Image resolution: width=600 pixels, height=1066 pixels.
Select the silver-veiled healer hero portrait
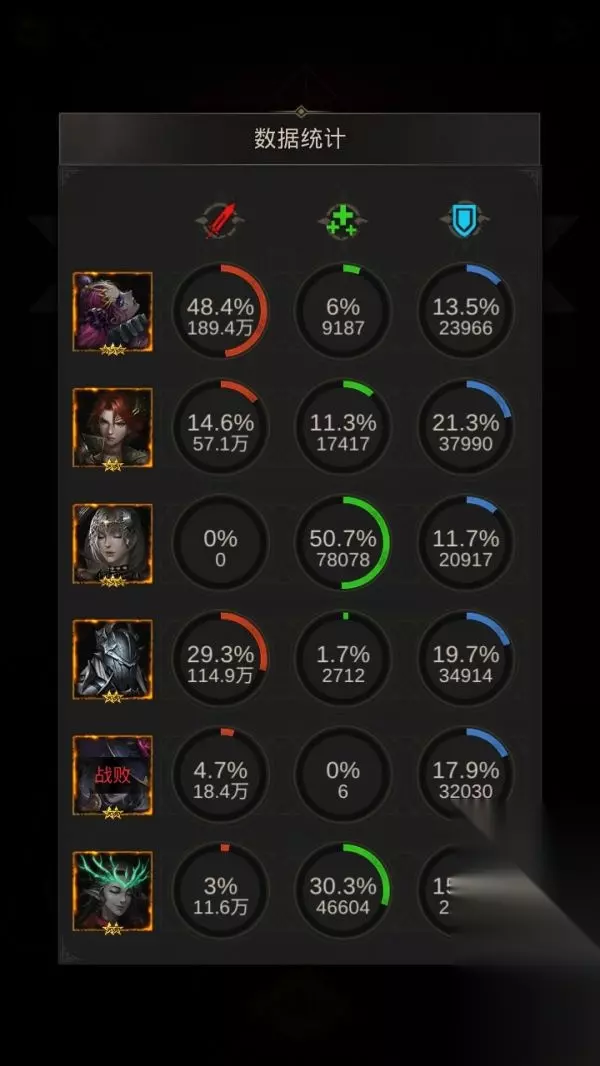113,543
